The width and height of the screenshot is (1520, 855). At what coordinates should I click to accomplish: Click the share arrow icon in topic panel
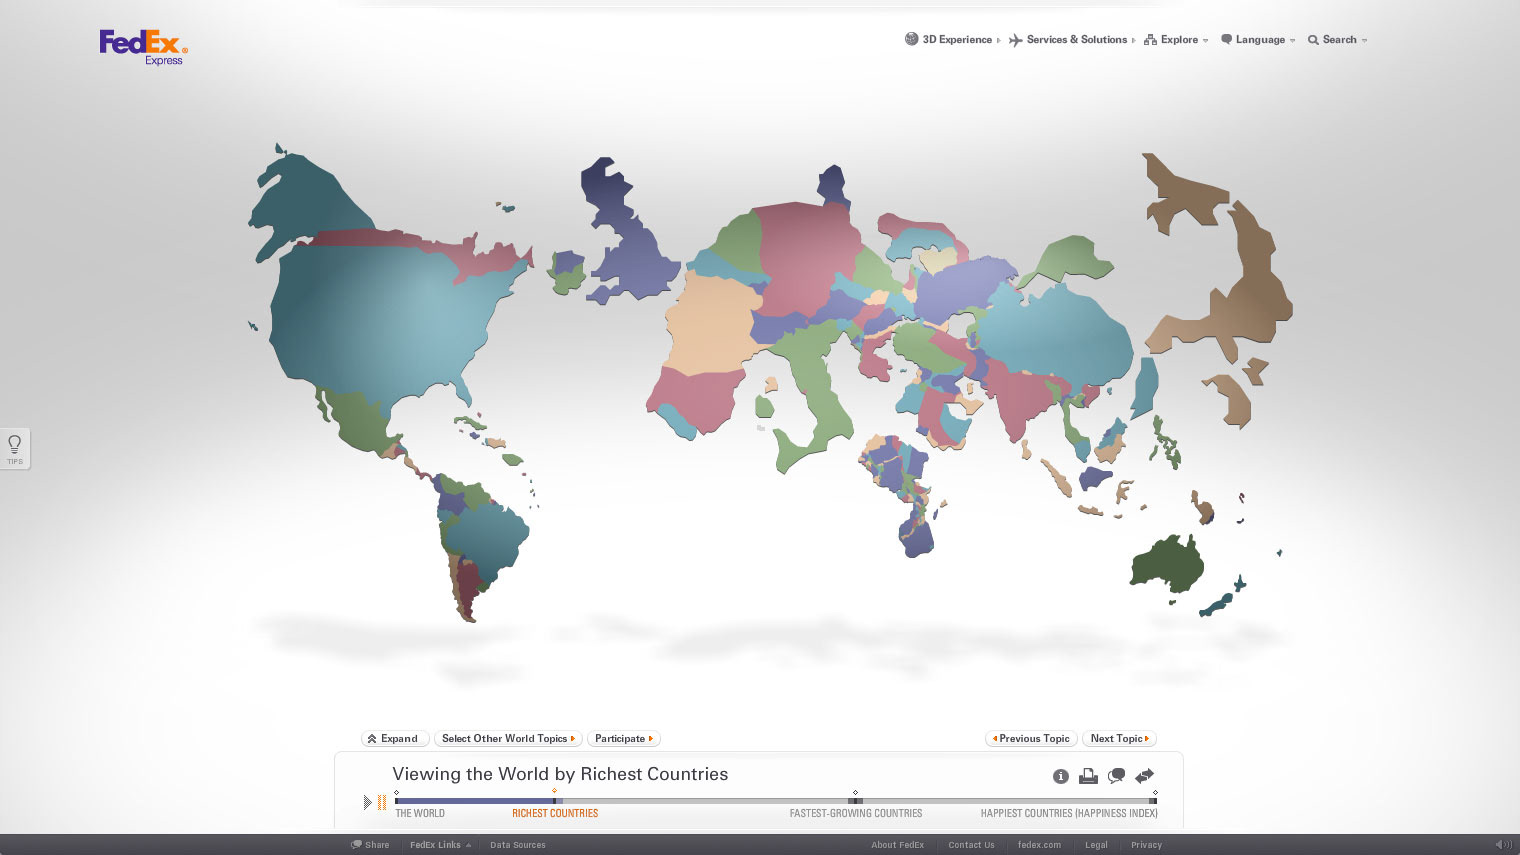1145,776
